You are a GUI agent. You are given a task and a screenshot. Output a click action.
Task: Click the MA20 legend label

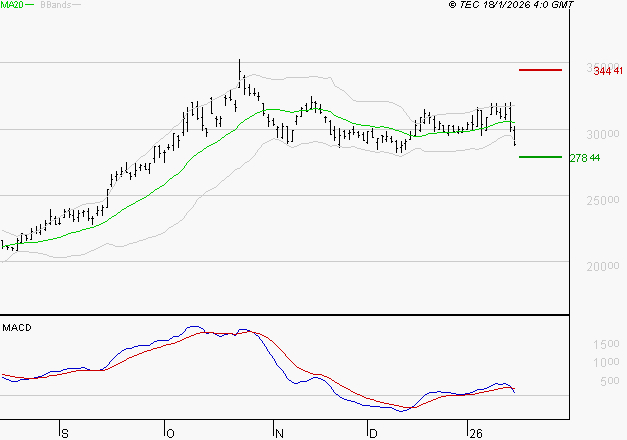(x=12, y=5)
